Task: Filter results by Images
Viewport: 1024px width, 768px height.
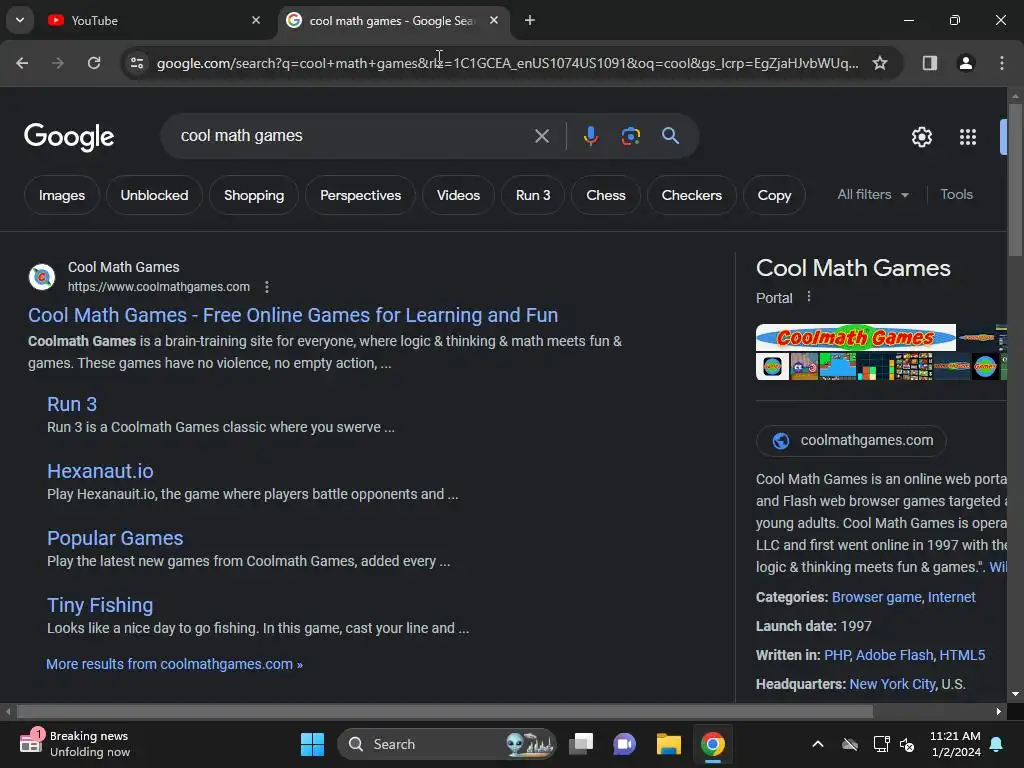Action: [61, 195]
